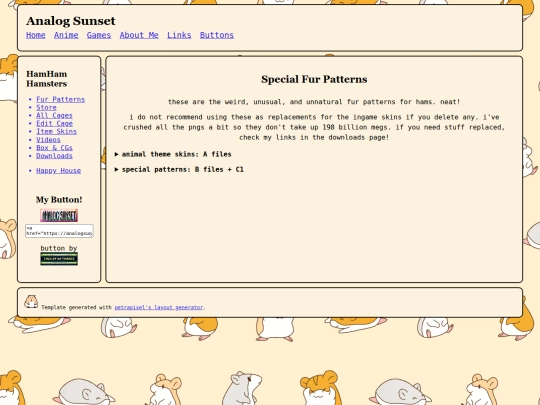Open the Store sidebar link
This screenshot has width=540, height=405.
pyautogui.click(x=46, y=107)
